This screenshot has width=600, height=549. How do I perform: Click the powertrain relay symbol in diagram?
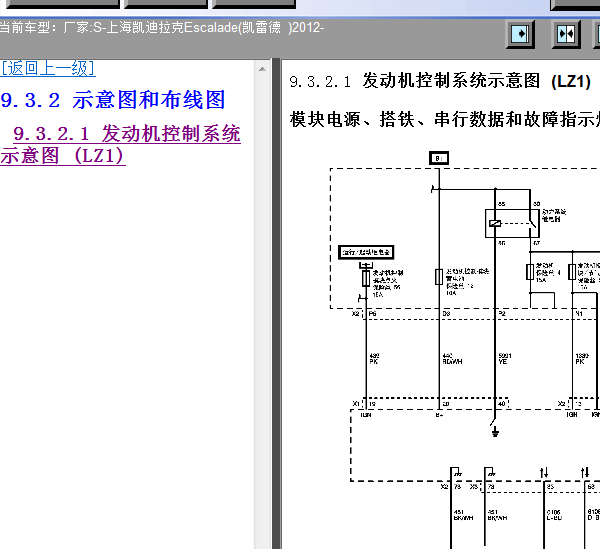tap(512, 223)
